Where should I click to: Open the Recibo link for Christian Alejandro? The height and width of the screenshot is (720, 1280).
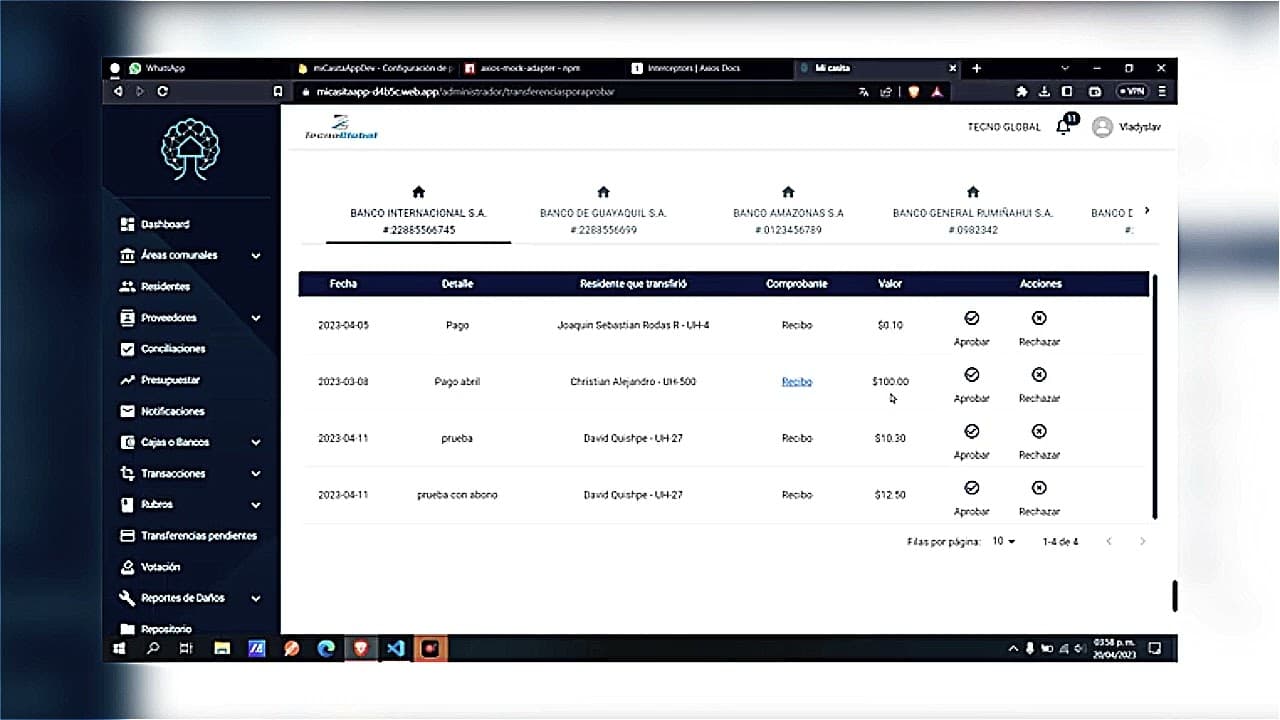[x=797, y=382]
